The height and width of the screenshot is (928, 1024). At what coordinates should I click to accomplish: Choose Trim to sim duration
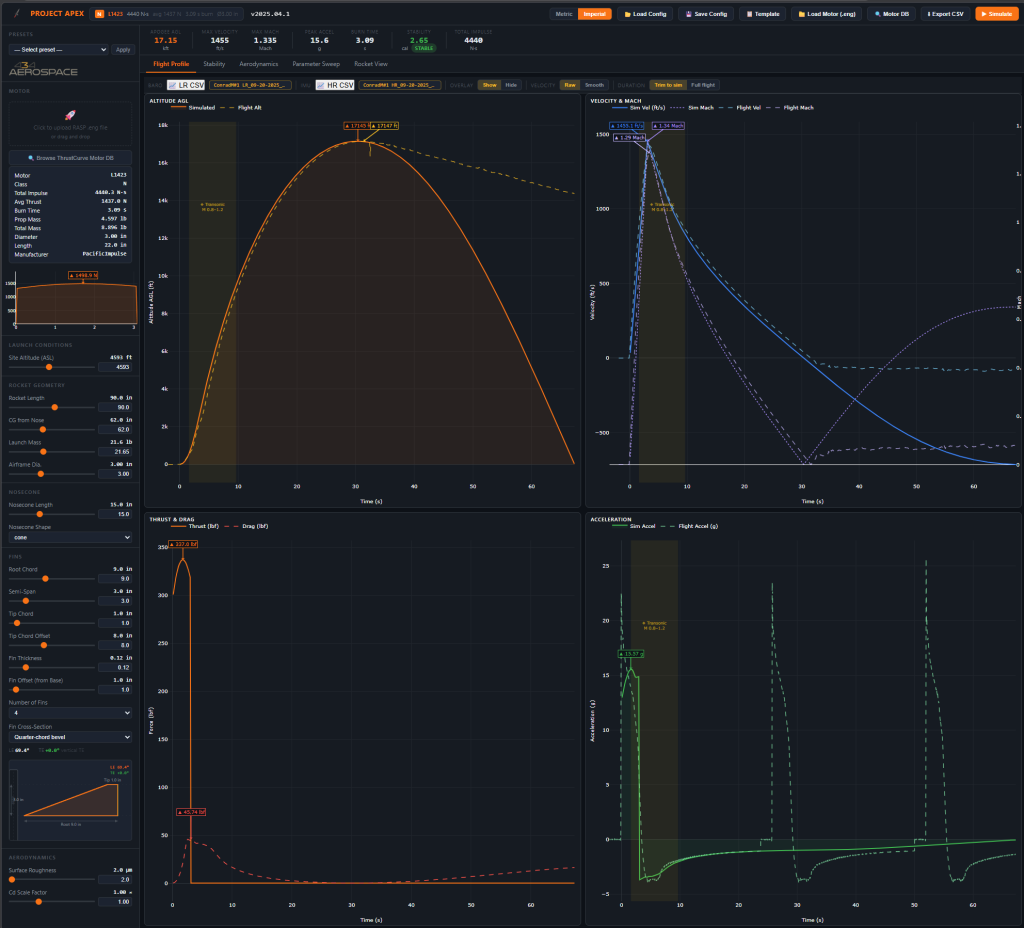click(x=668, y=85)
